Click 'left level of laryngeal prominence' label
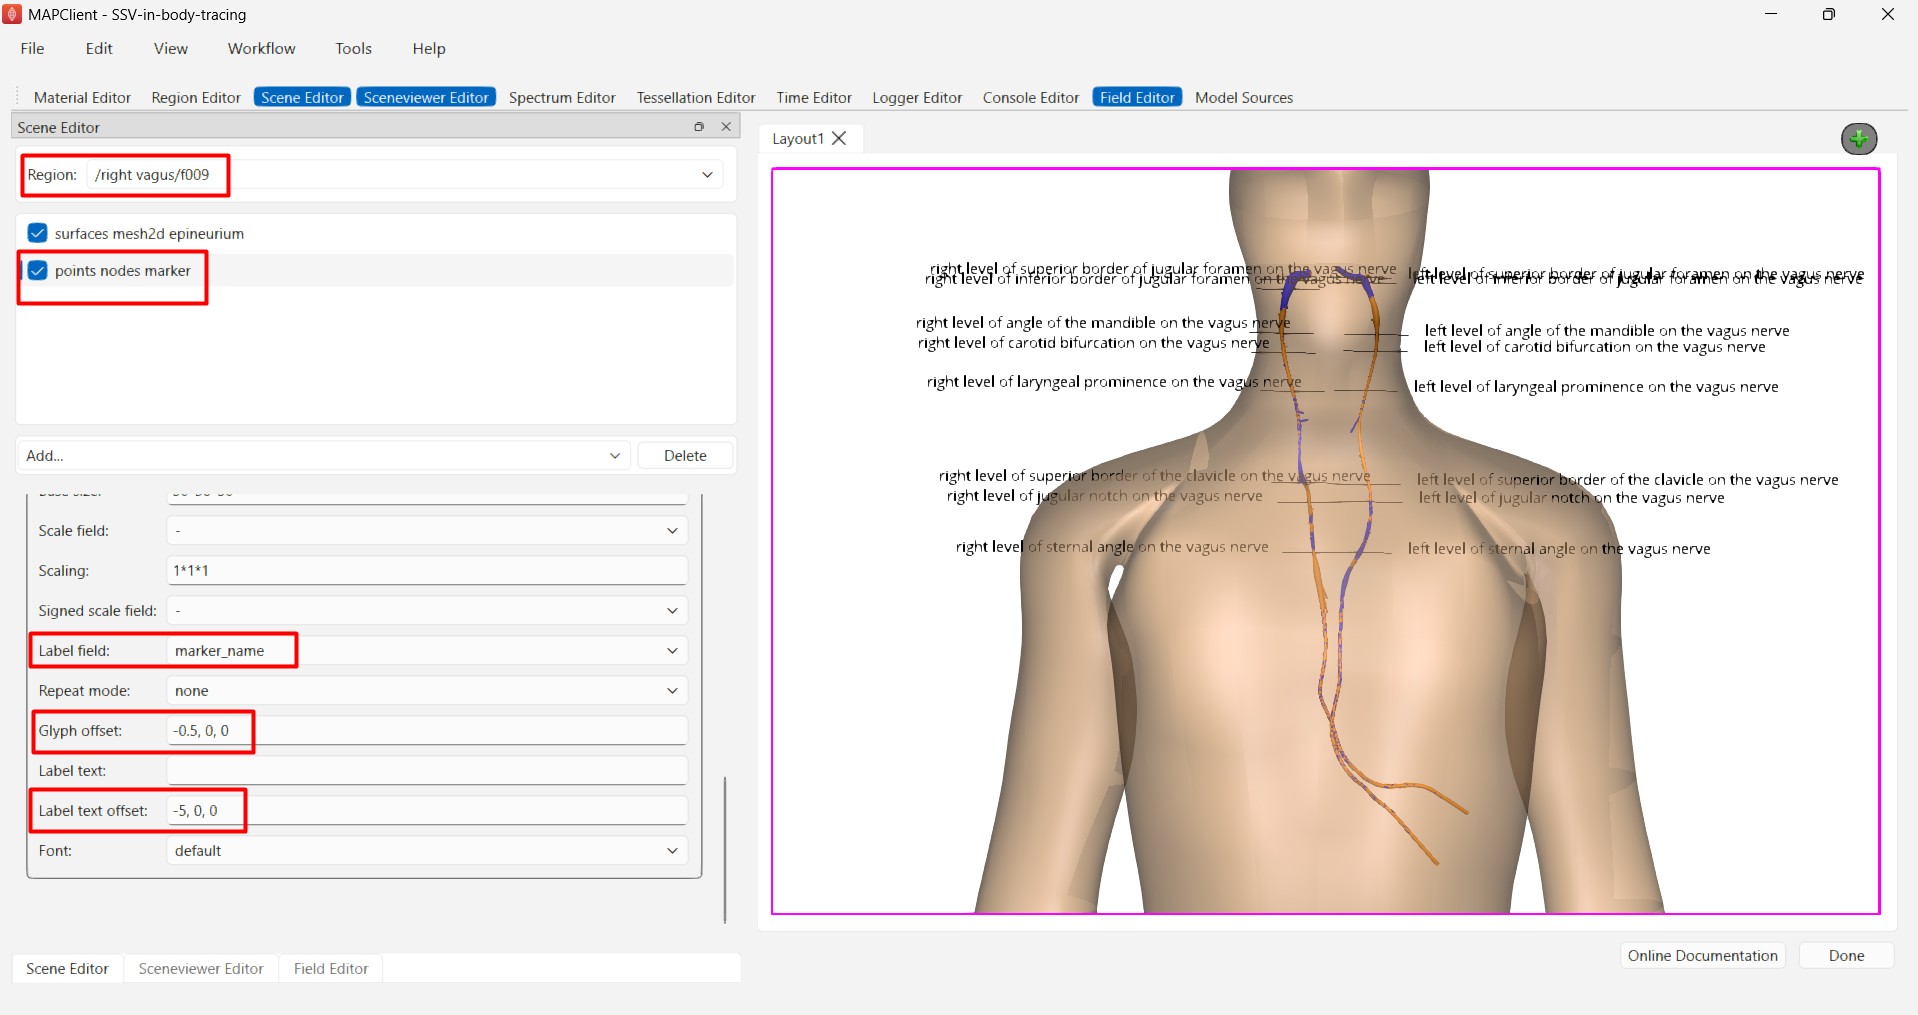This screenshot has width=1918, height=1015. (1596, 386)
